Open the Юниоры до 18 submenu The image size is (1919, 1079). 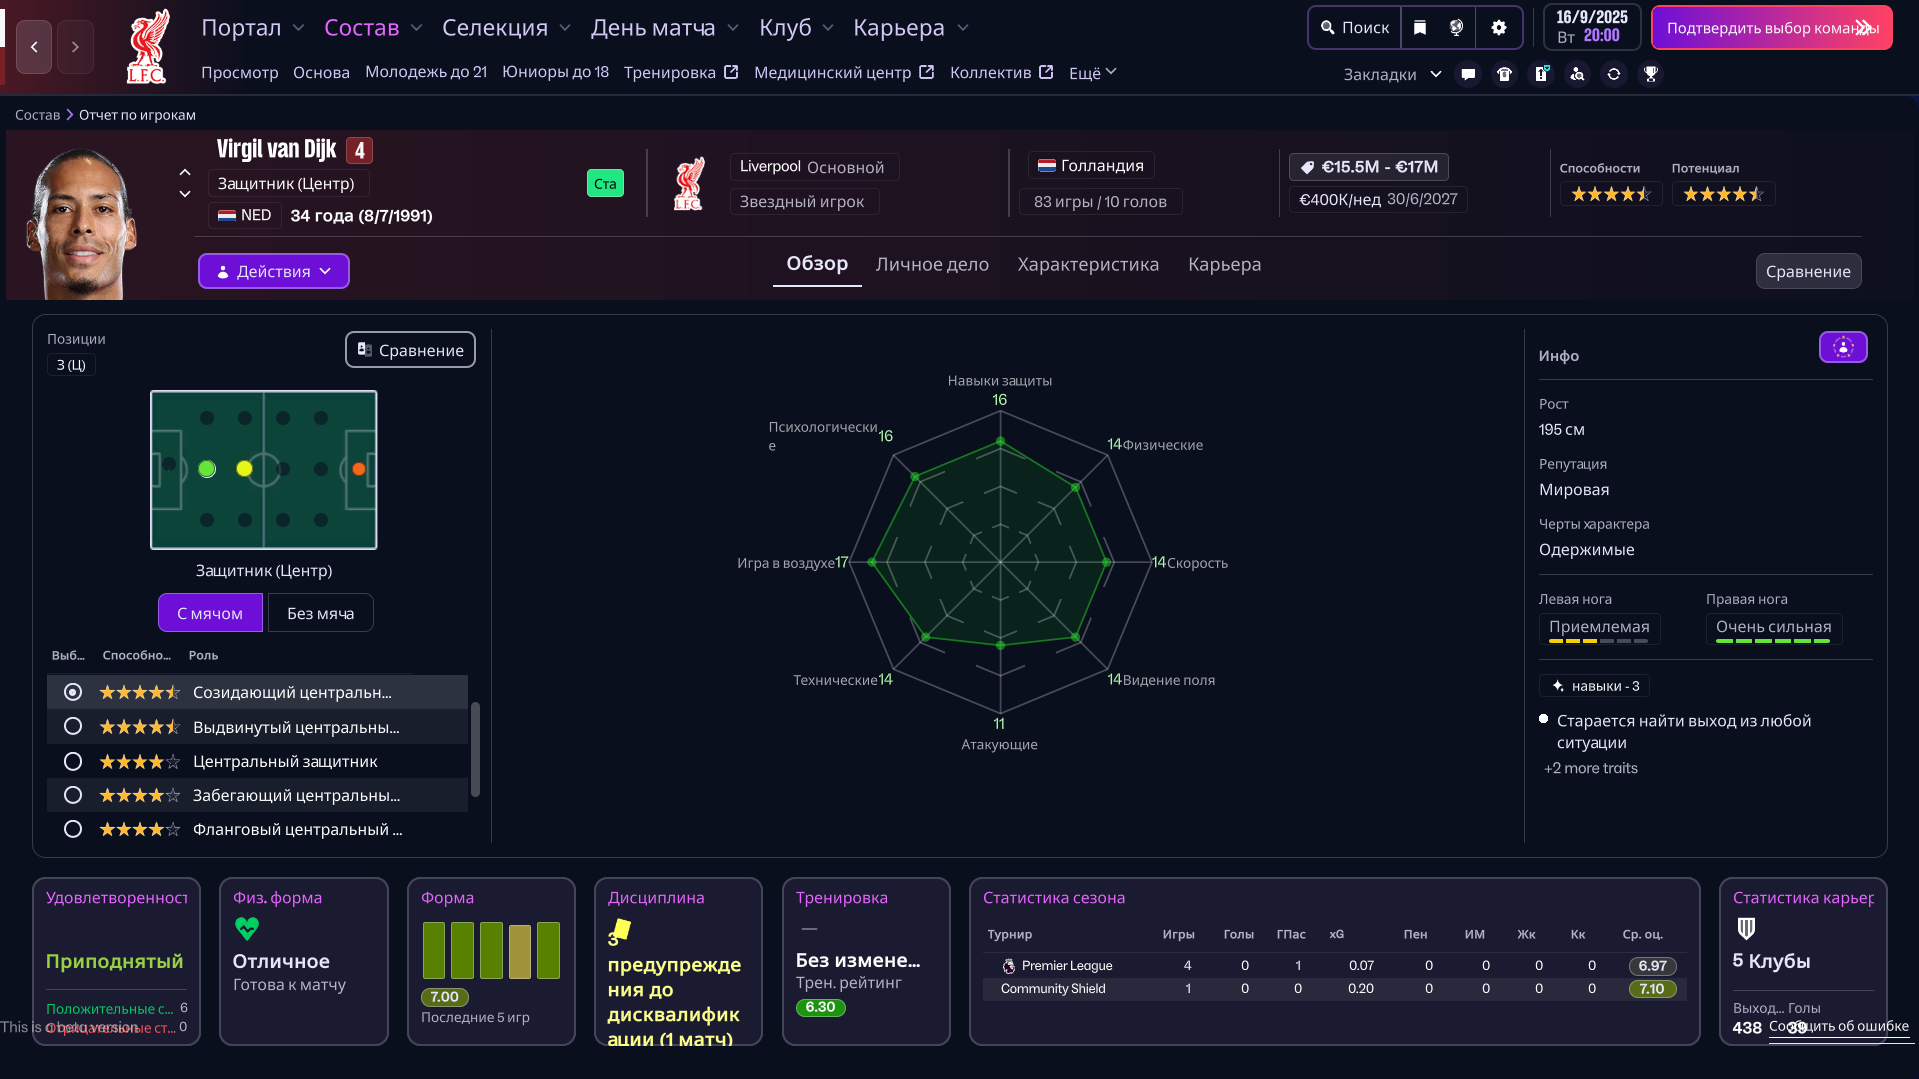[x=555, y=72]
